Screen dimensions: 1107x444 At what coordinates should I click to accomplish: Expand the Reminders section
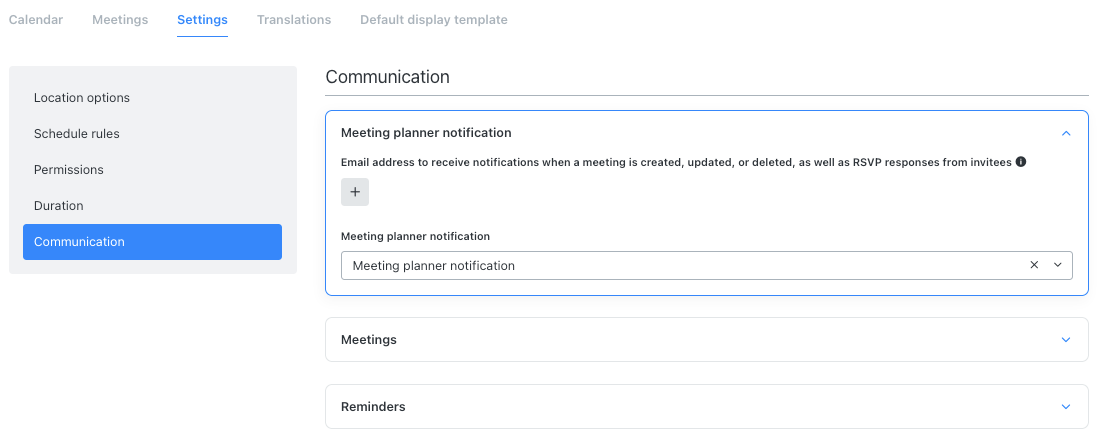[x=1066, y=407]
